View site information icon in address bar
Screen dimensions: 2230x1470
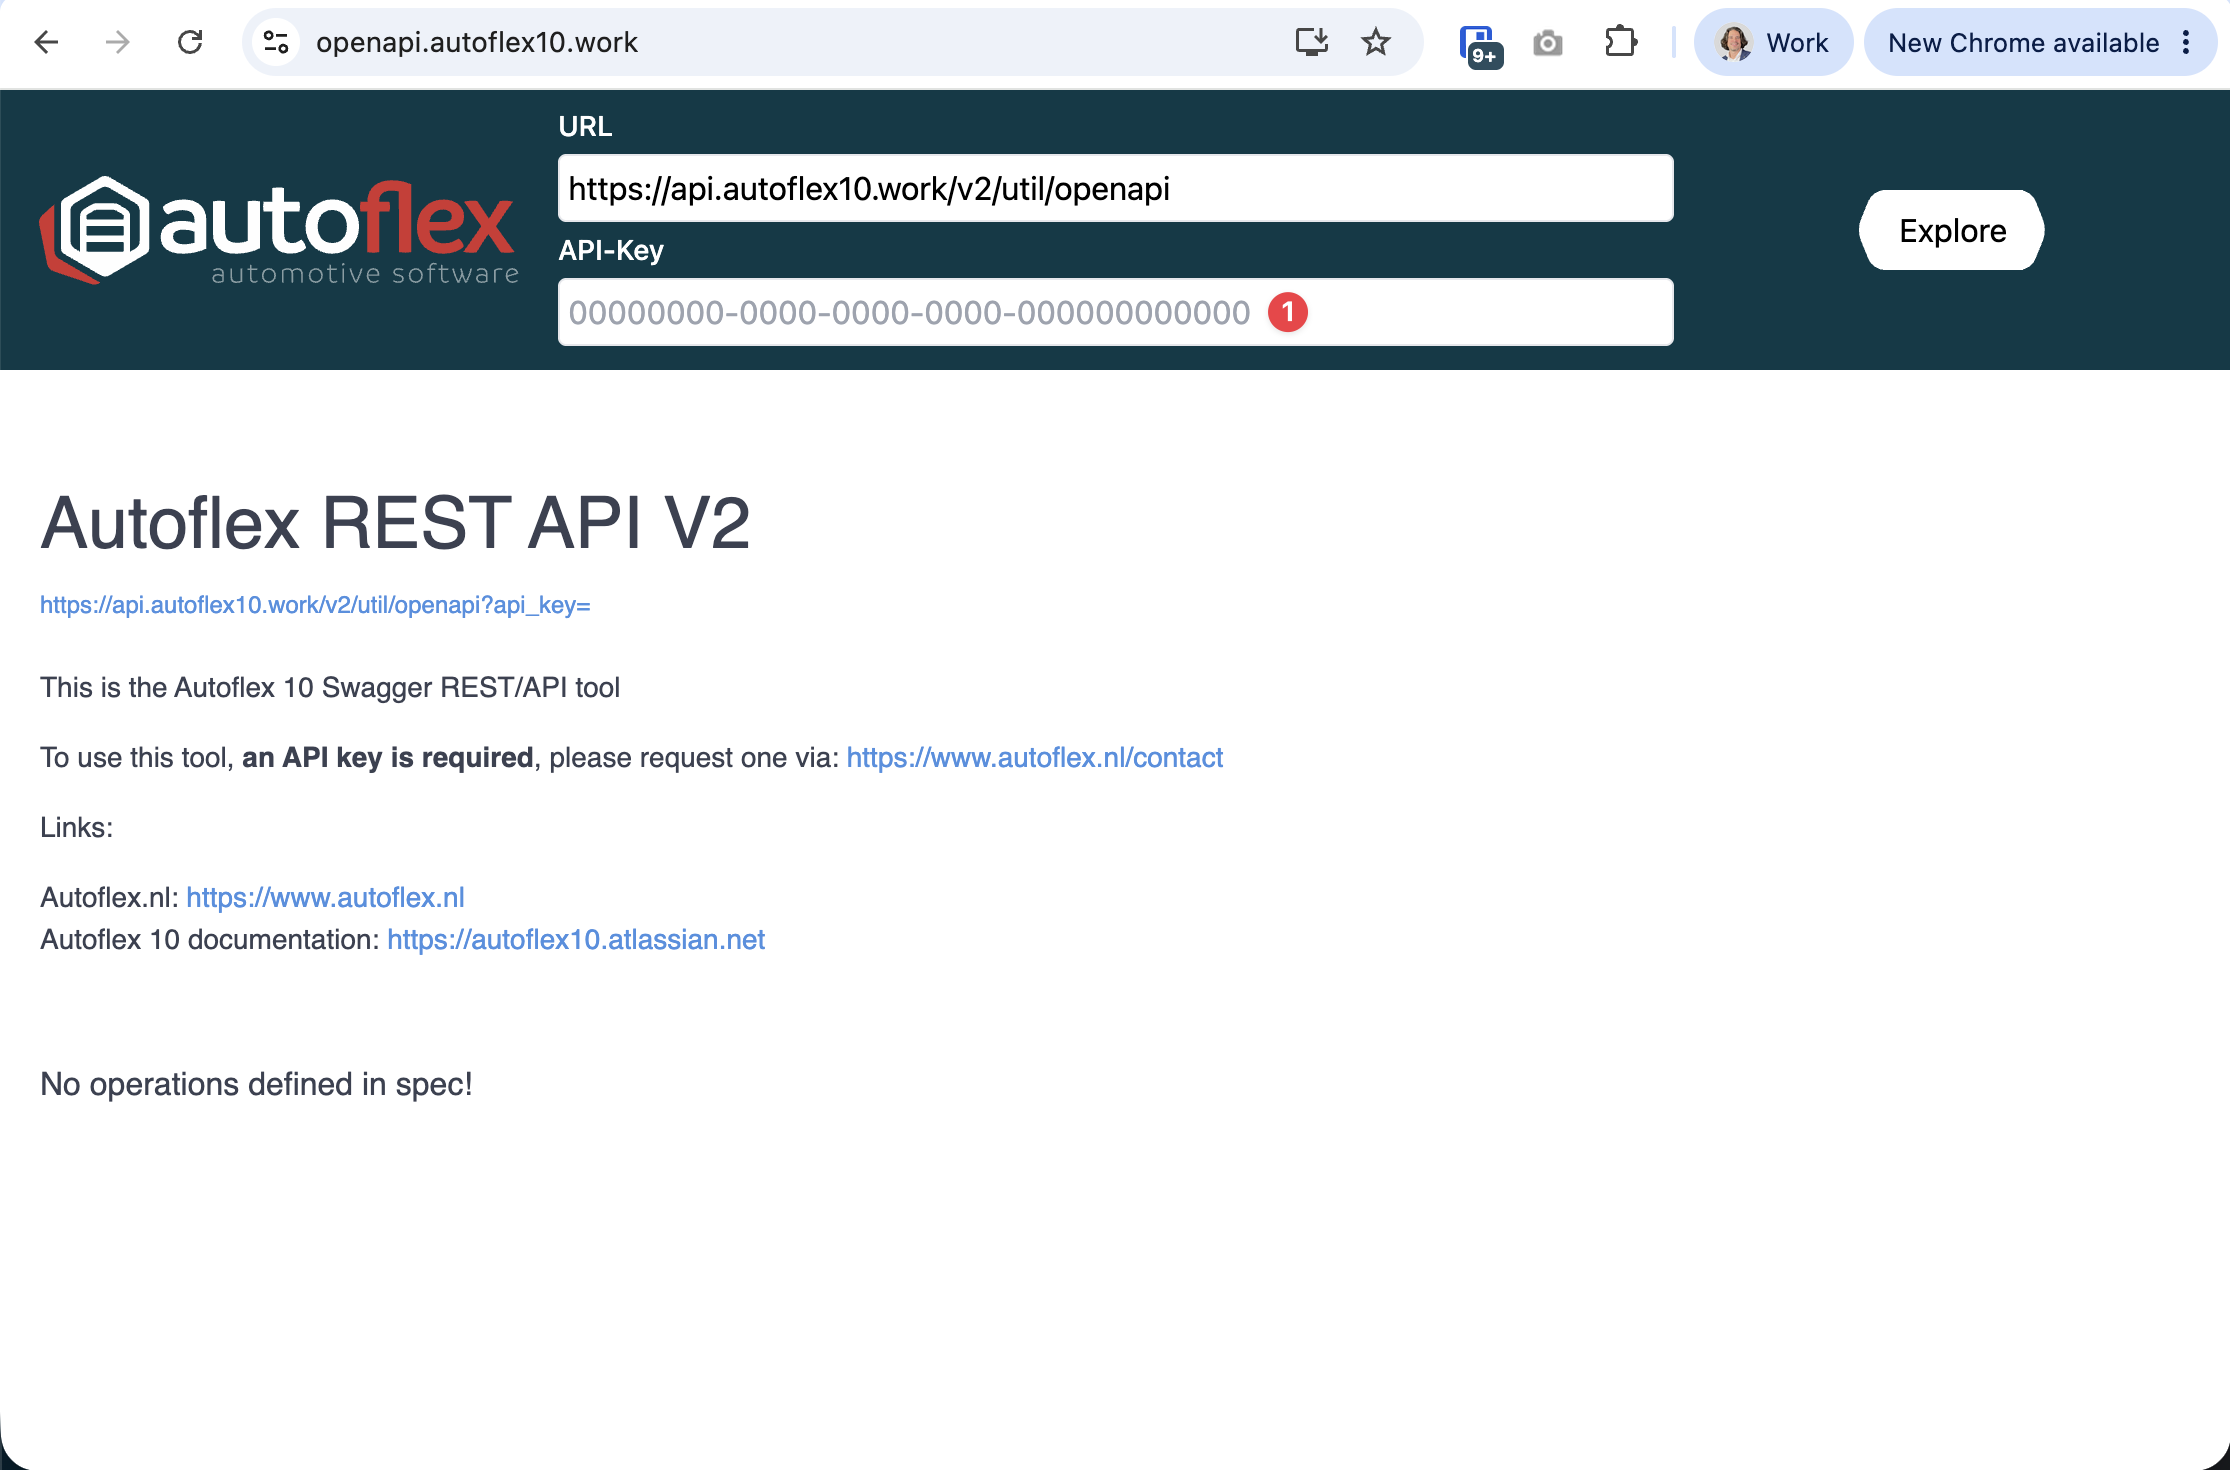click(276, 42)
